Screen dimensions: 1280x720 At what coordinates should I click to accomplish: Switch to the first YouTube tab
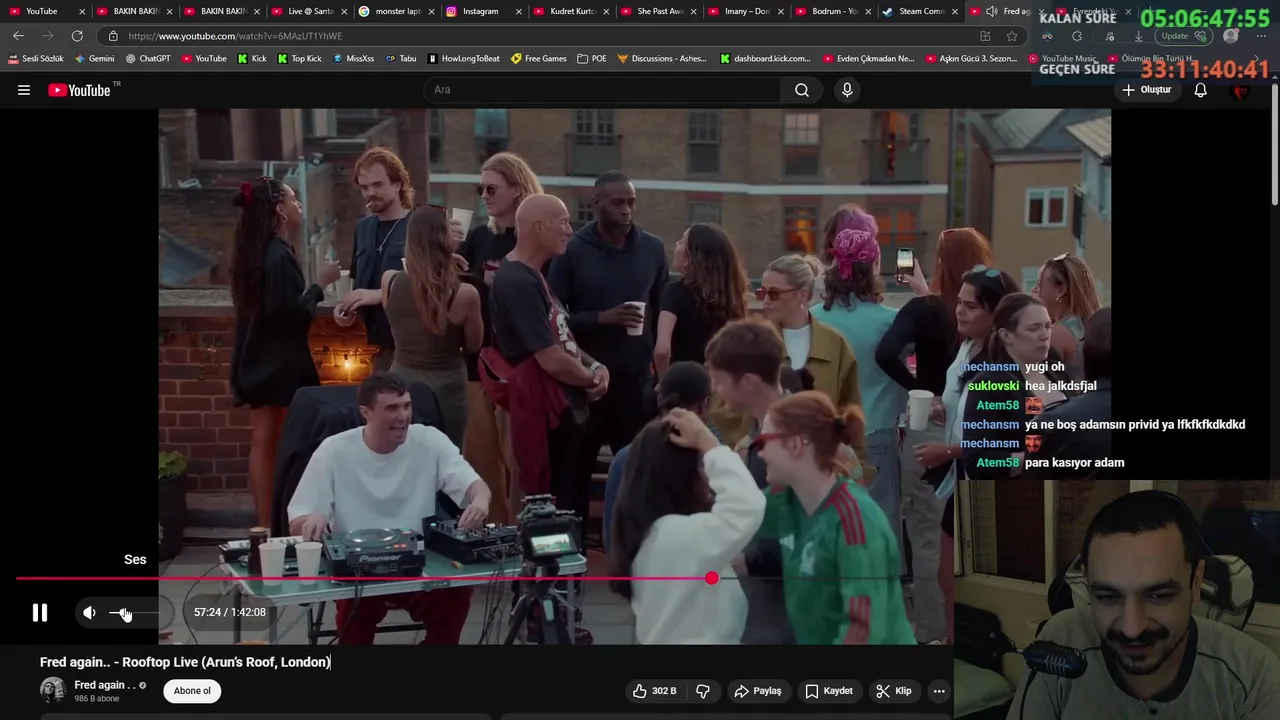[48, 11]
